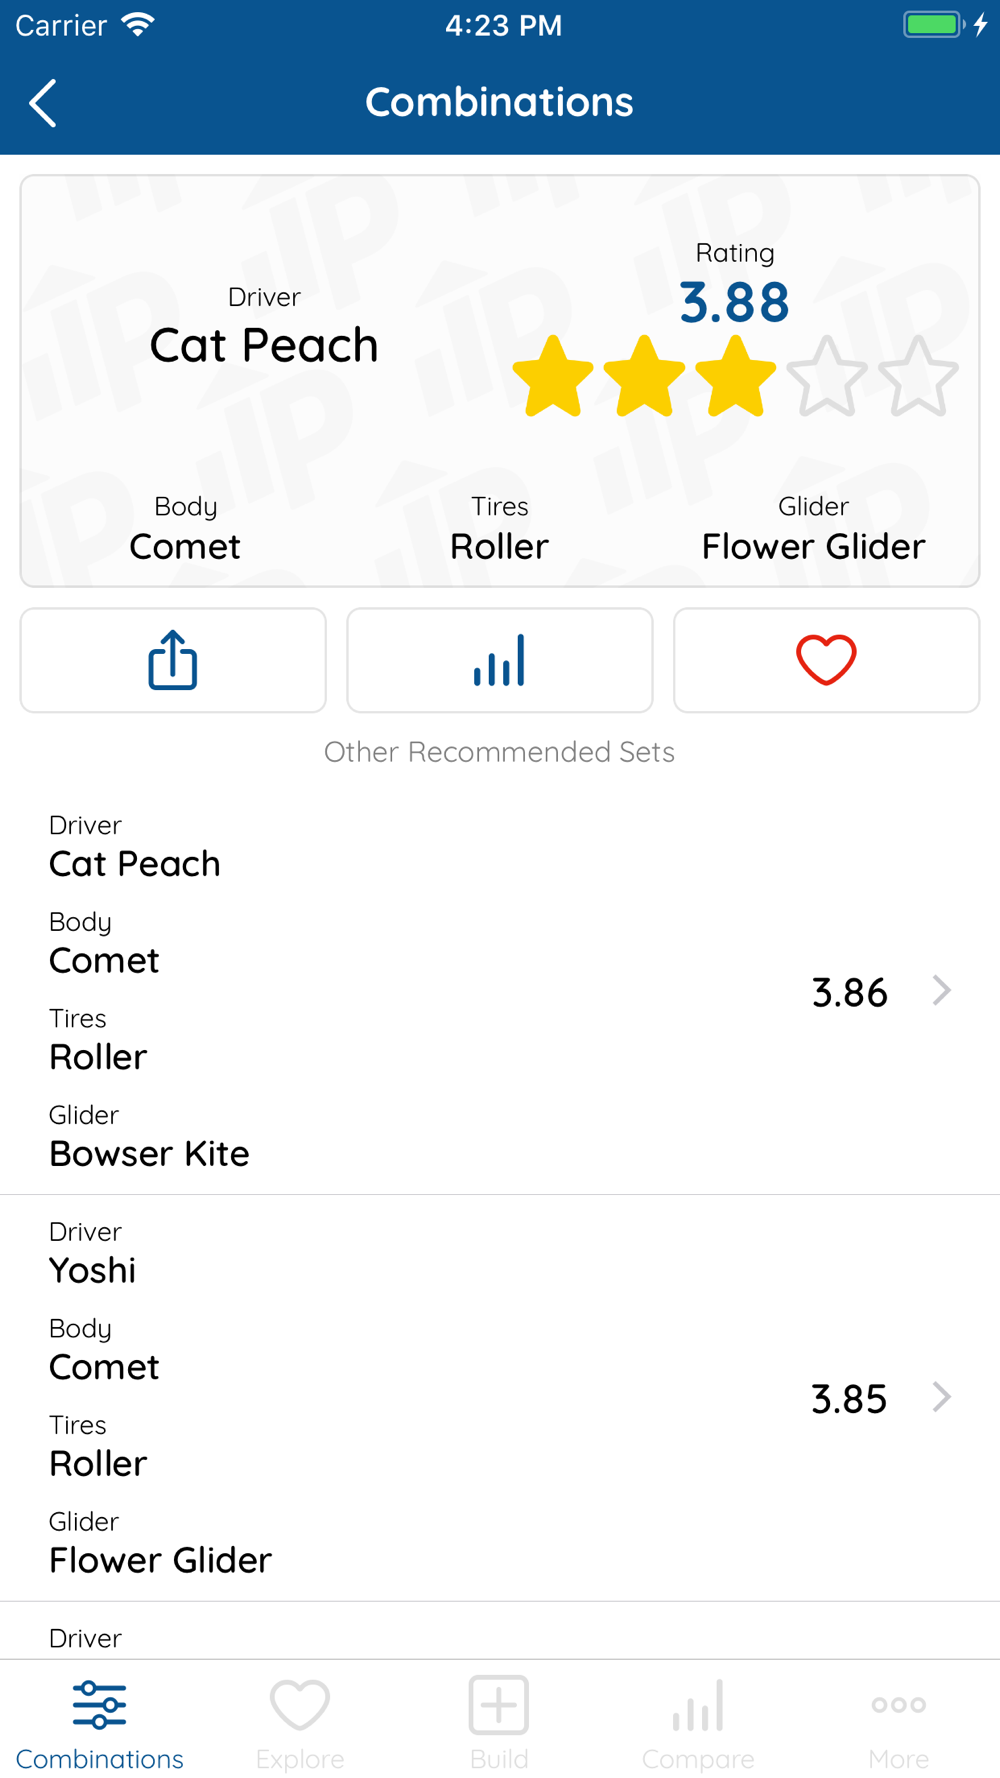Expand the 3.85 rated set chevron
Screen dimensions: 1000x1778
click(x=942, y=1397)
